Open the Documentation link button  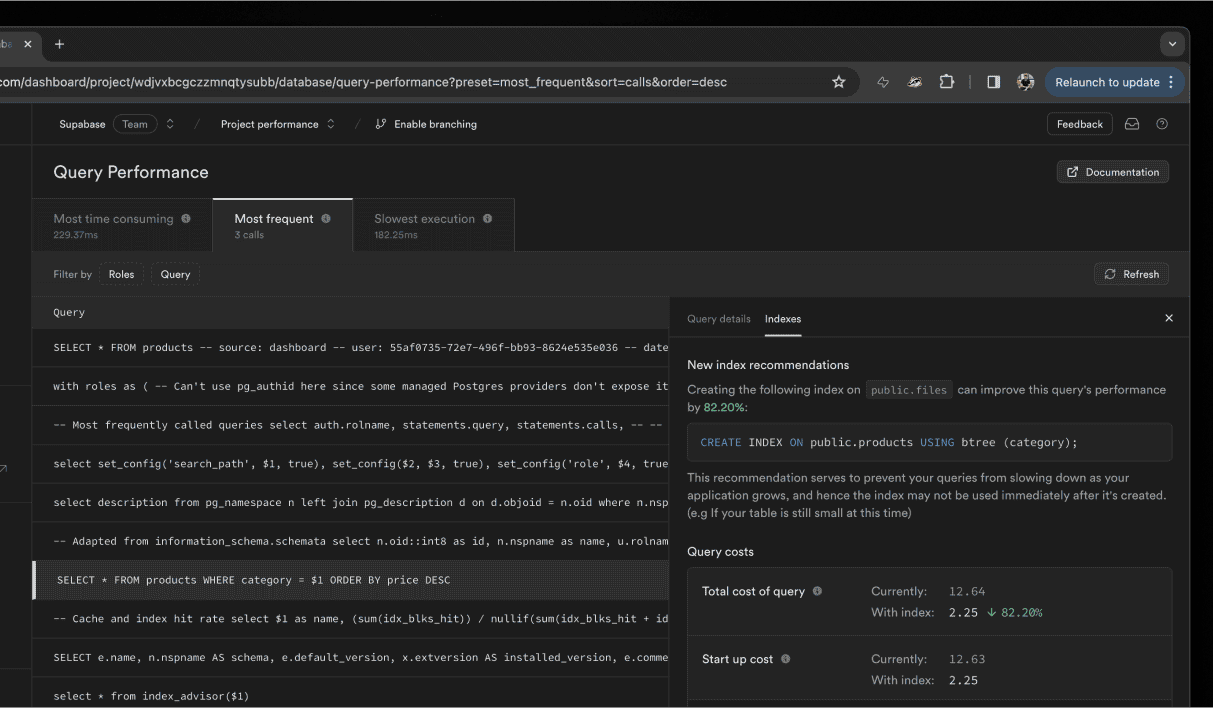point(1113,172)
